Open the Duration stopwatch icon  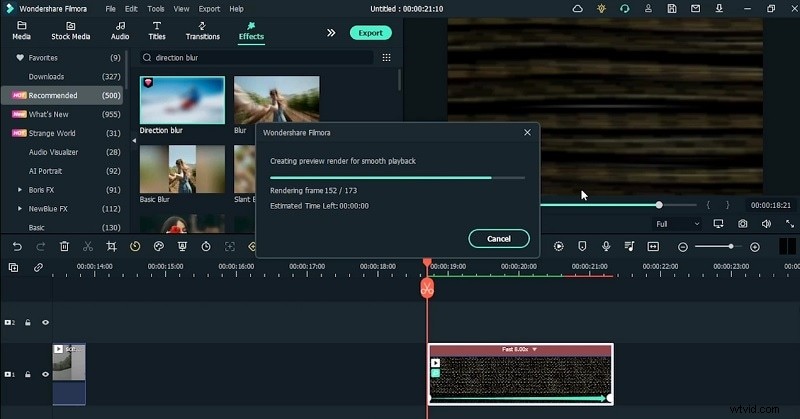206,247
